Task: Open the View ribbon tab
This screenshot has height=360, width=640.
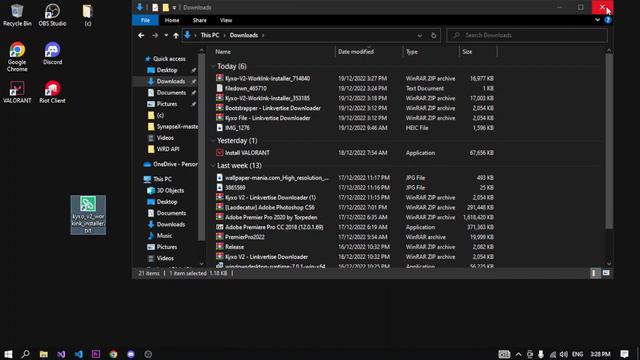Action: click(x=226, y=20)
